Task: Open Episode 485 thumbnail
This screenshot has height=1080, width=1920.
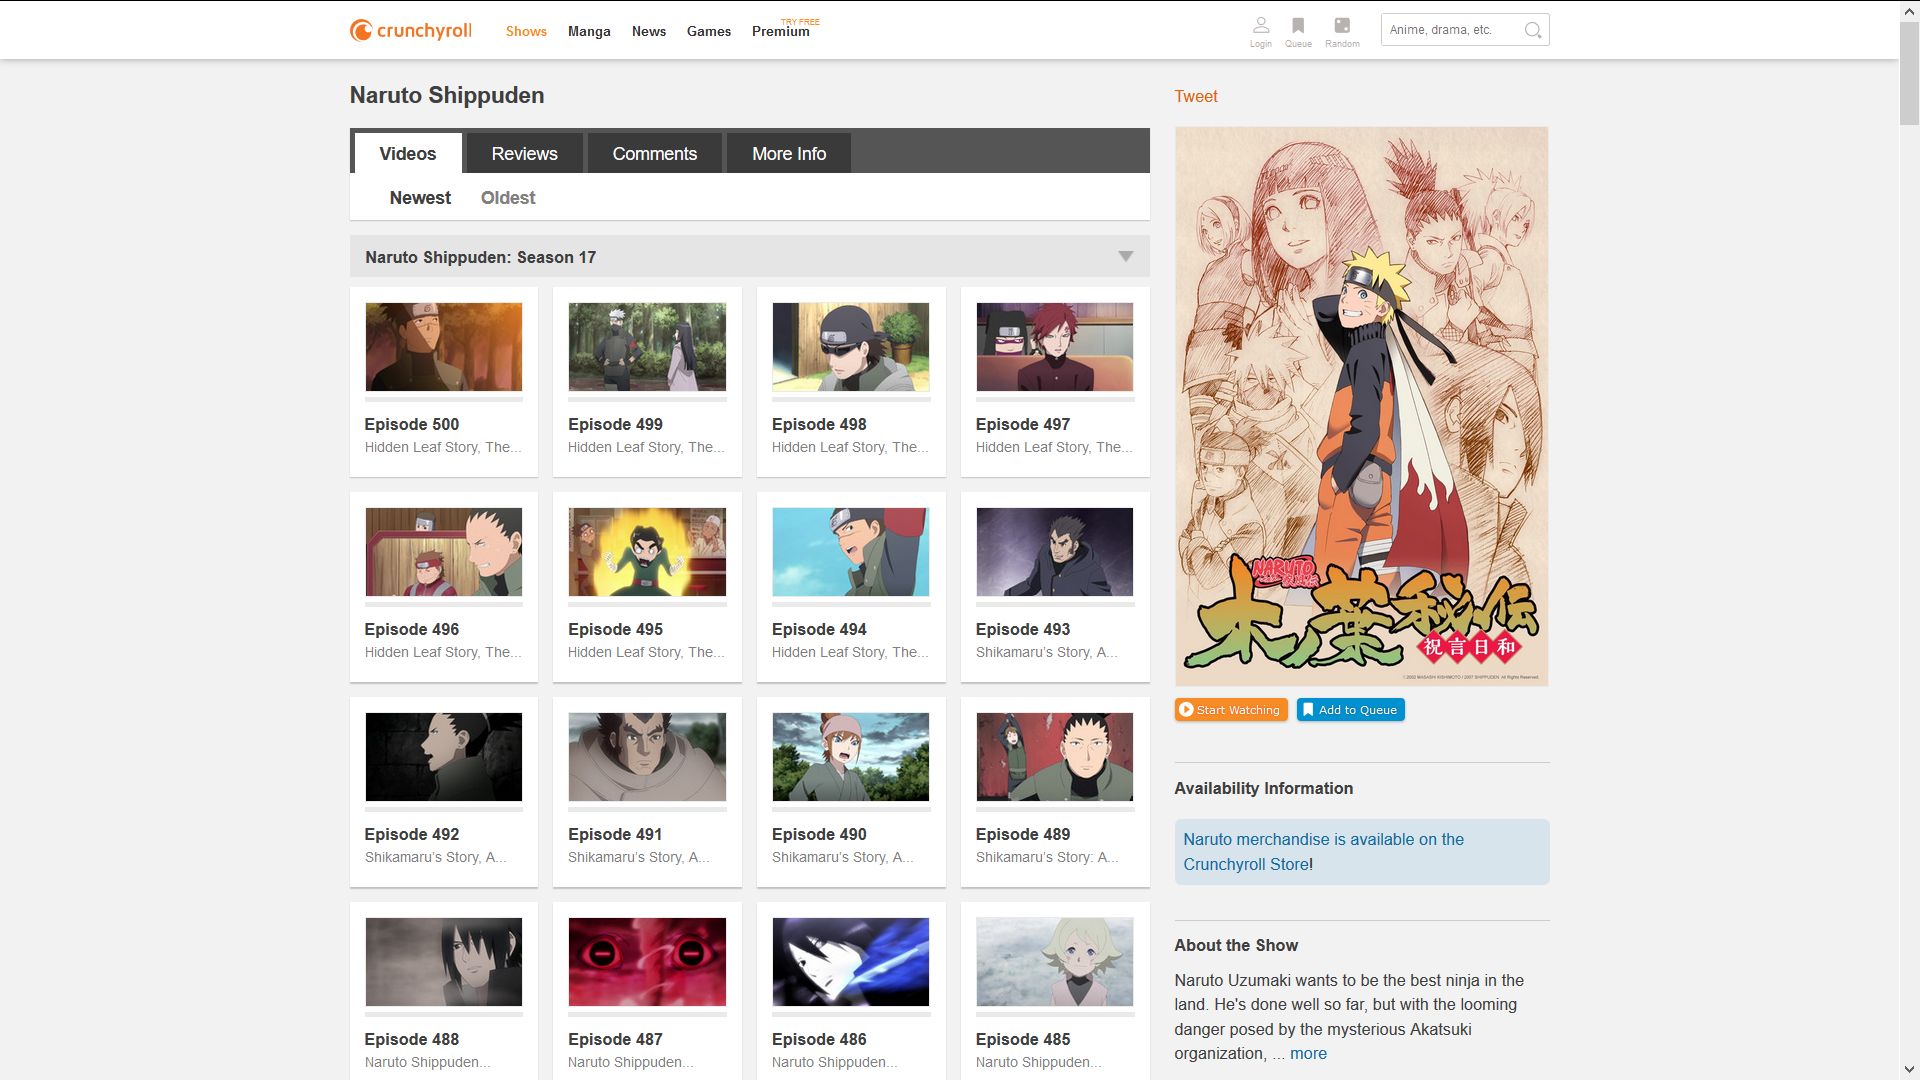Action: (1055, 962)
